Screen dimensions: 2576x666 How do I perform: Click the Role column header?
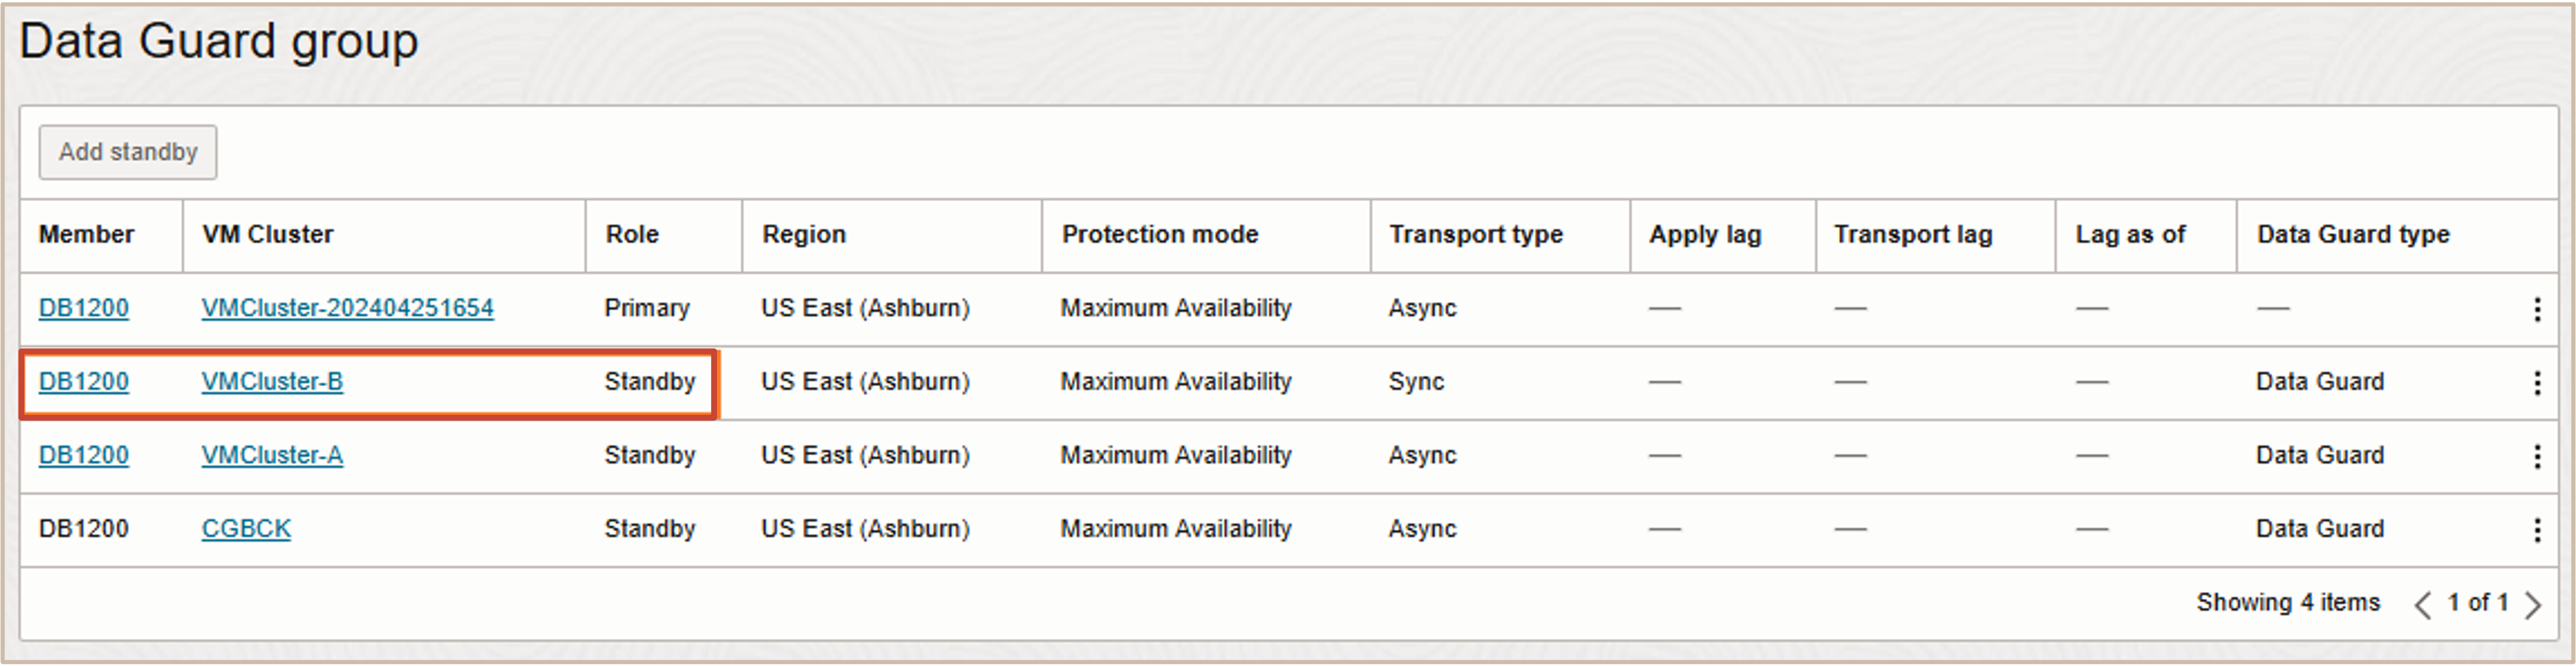[632, 234]
